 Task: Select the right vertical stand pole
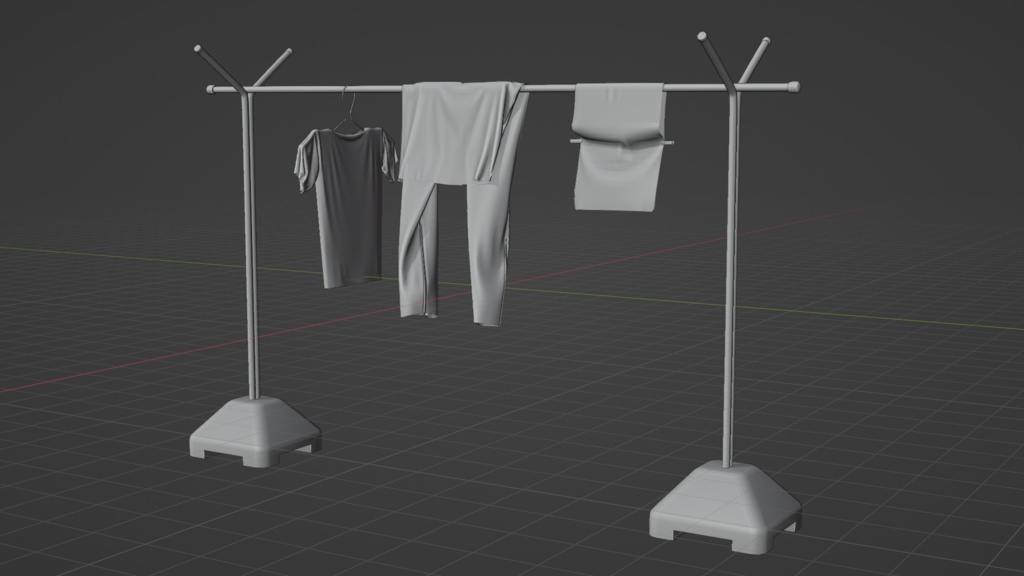coord(731,278)
